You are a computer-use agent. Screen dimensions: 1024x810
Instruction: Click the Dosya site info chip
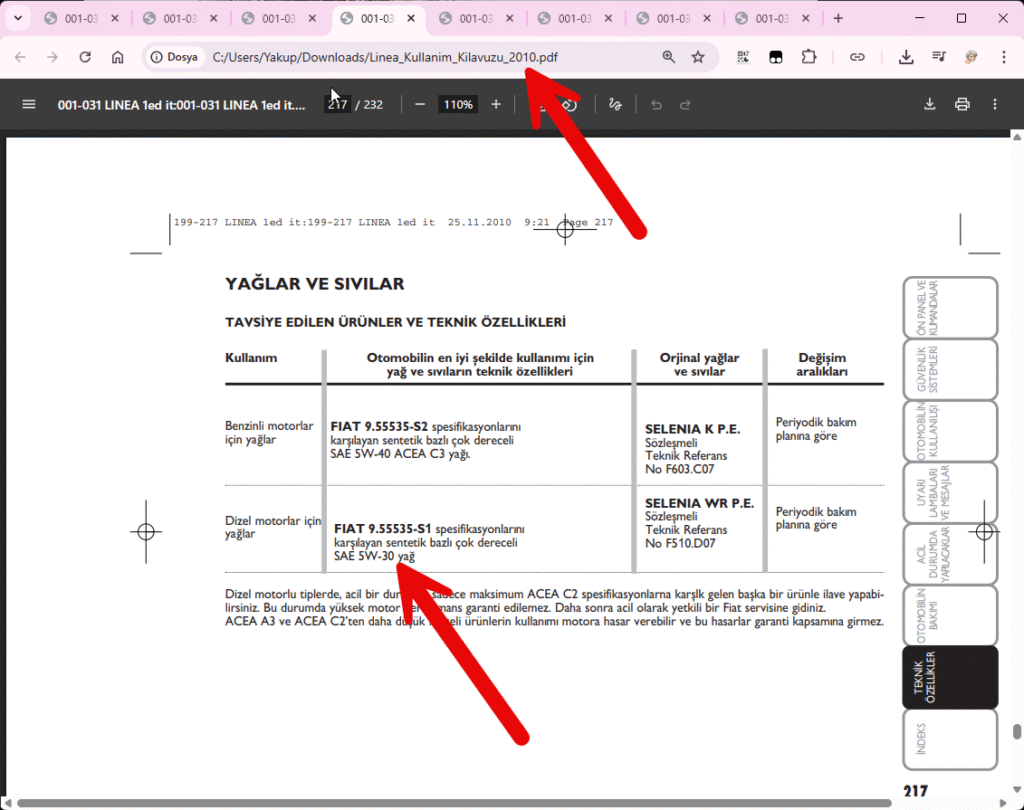click(174, 57)
